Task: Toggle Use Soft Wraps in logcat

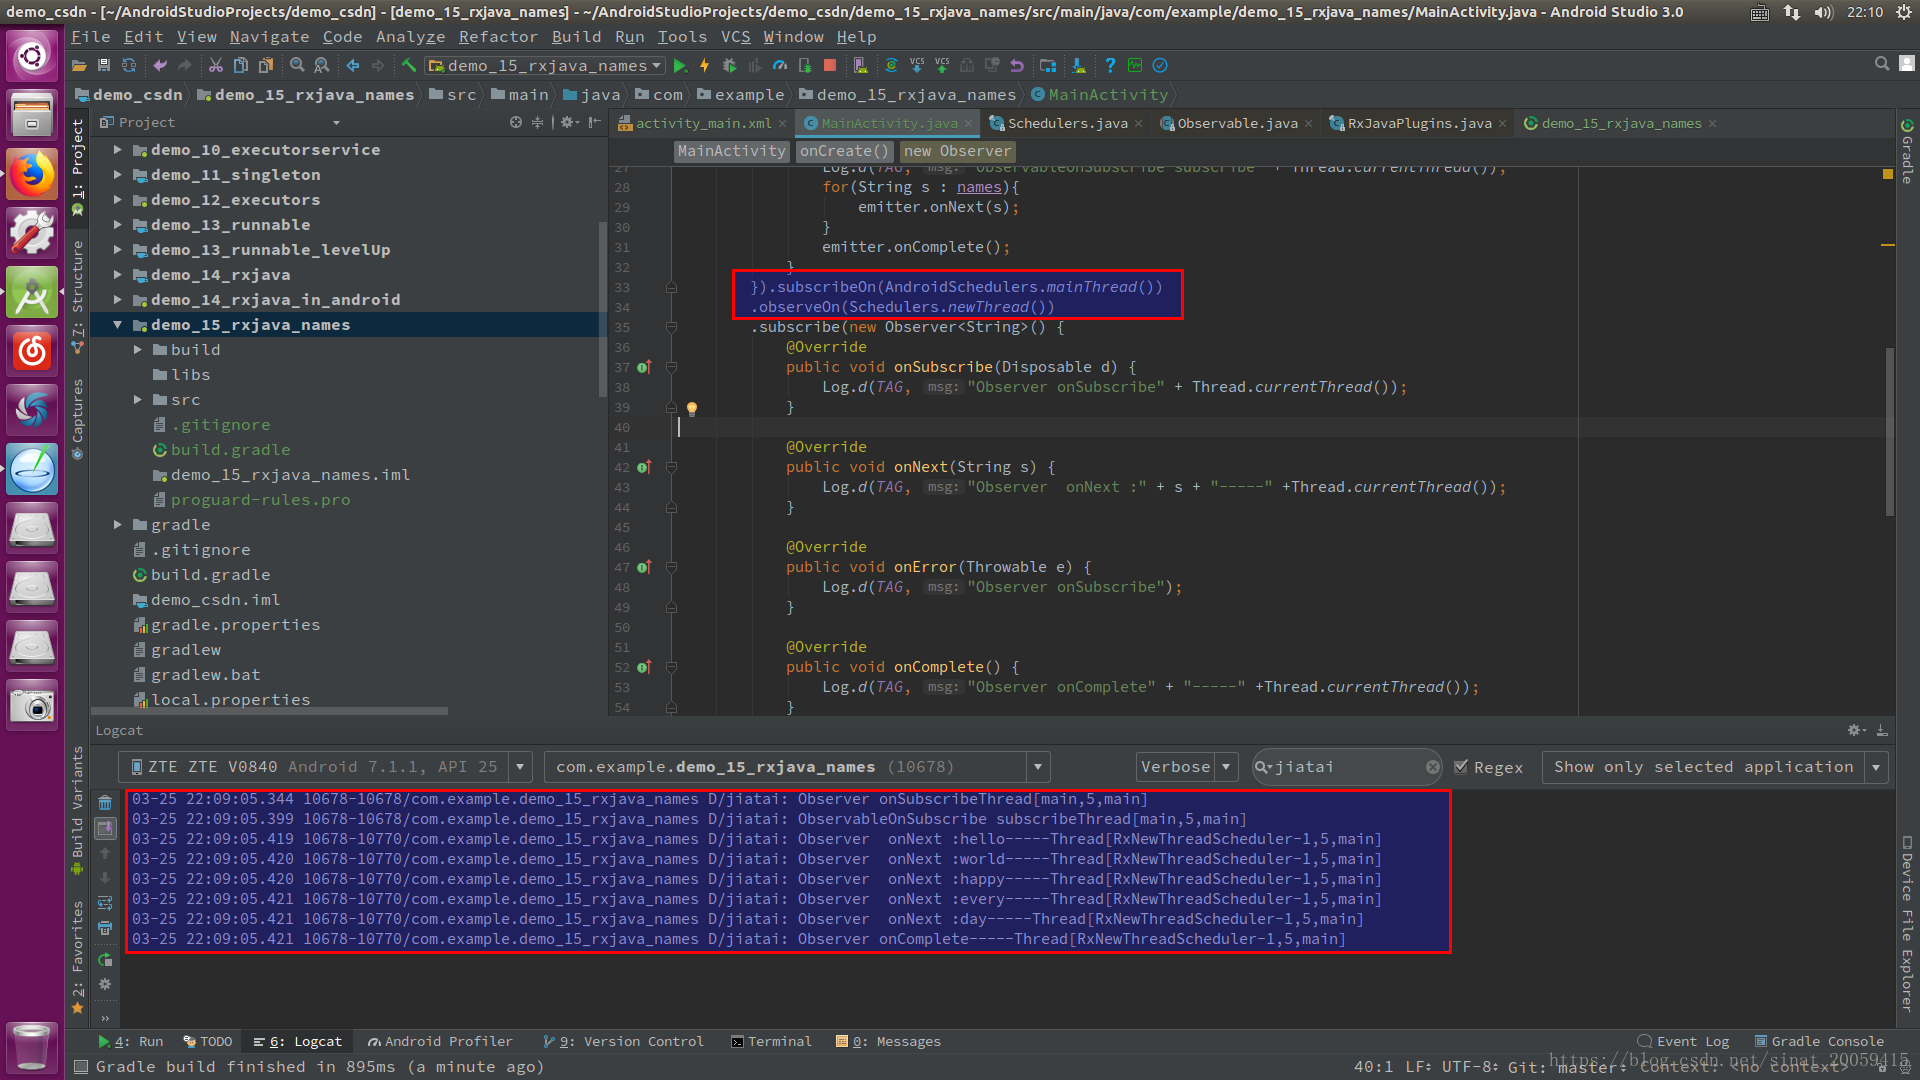Action: click(105, 903)
